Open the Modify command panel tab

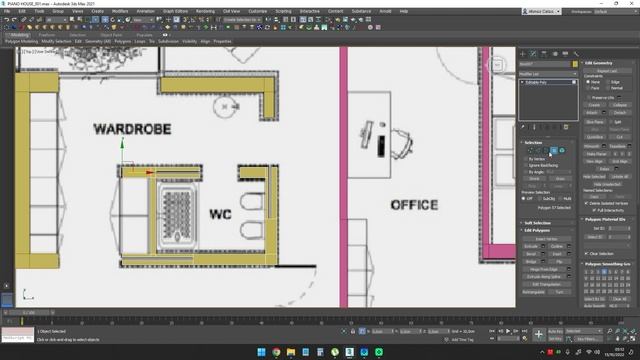pyautogui.click(x=533, y=54)
